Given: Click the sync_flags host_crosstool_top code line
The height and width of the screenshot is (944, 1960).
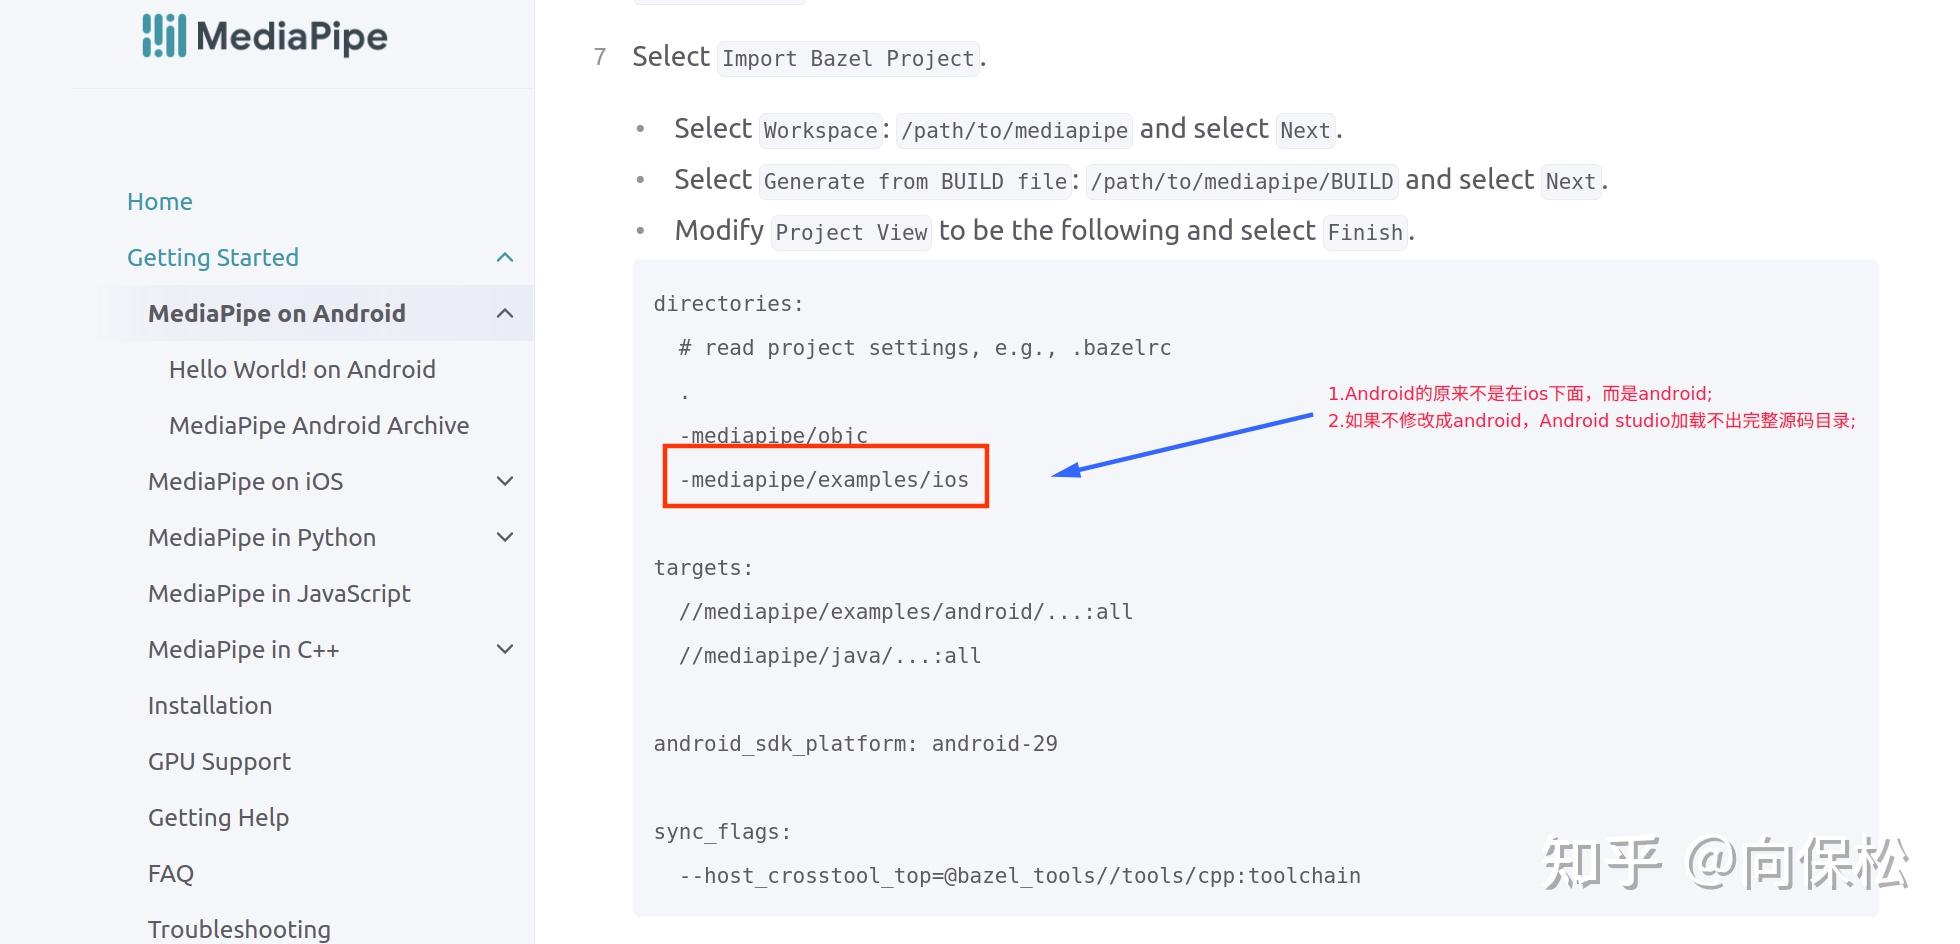Looking at the screenshot, I should coord(1019,876).
